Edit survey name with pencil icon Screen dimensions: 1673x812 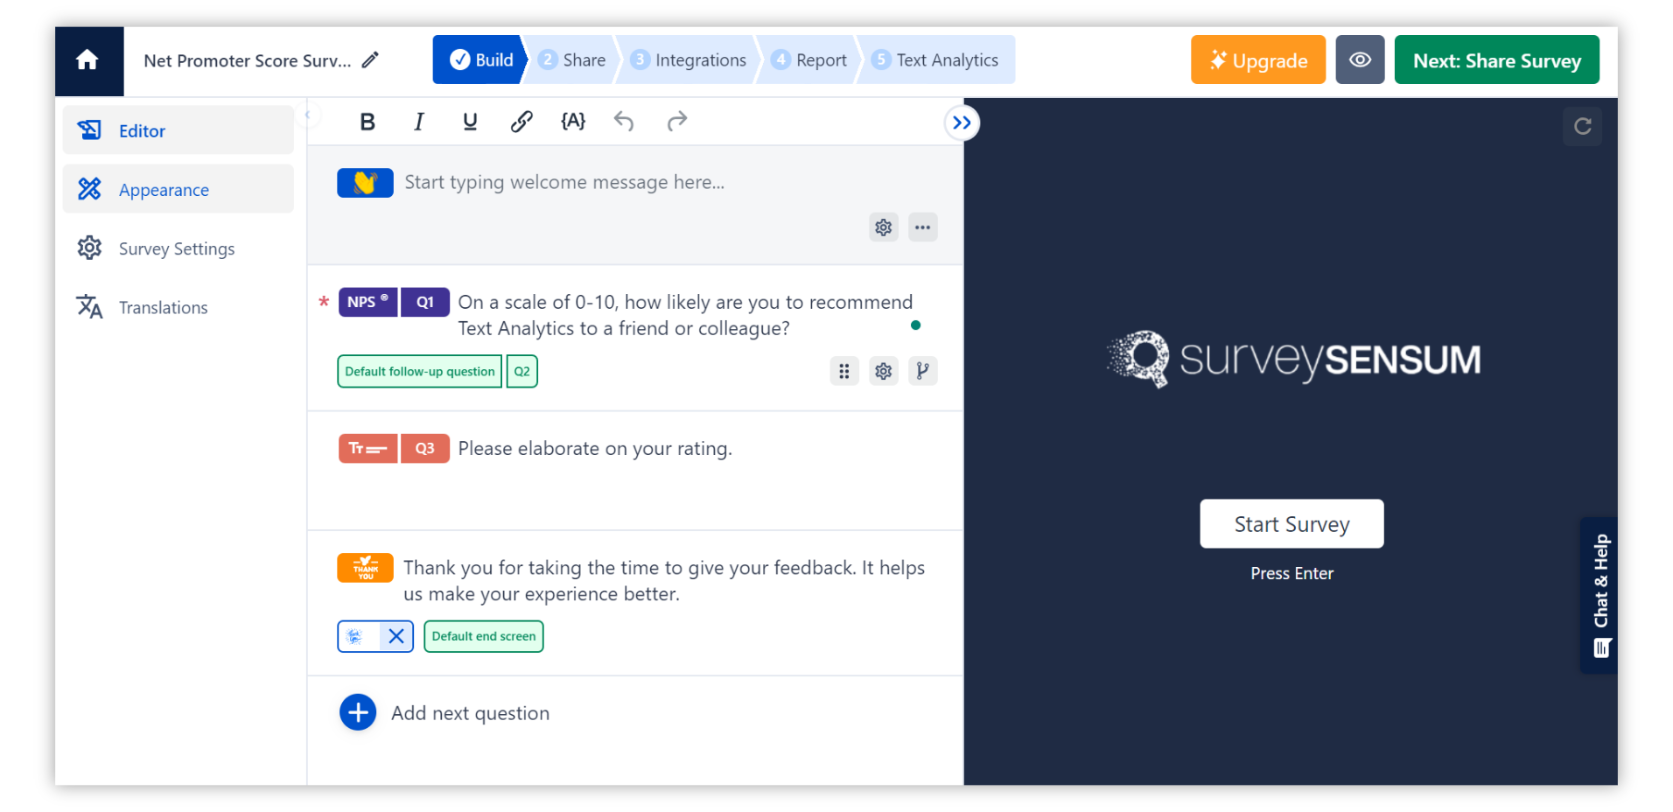[370, 60]
